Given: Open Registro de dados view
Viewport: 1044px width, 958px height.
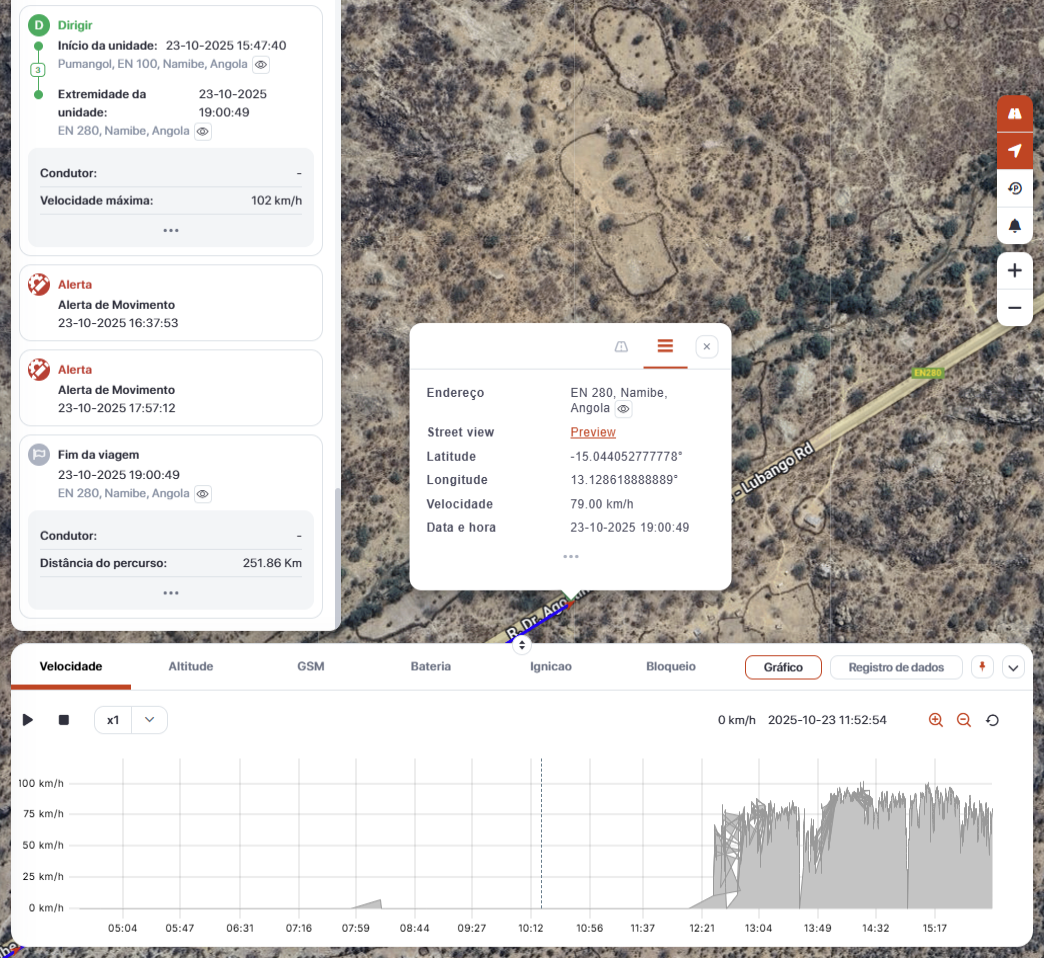Looking at the screenshot, I should 895,667.
